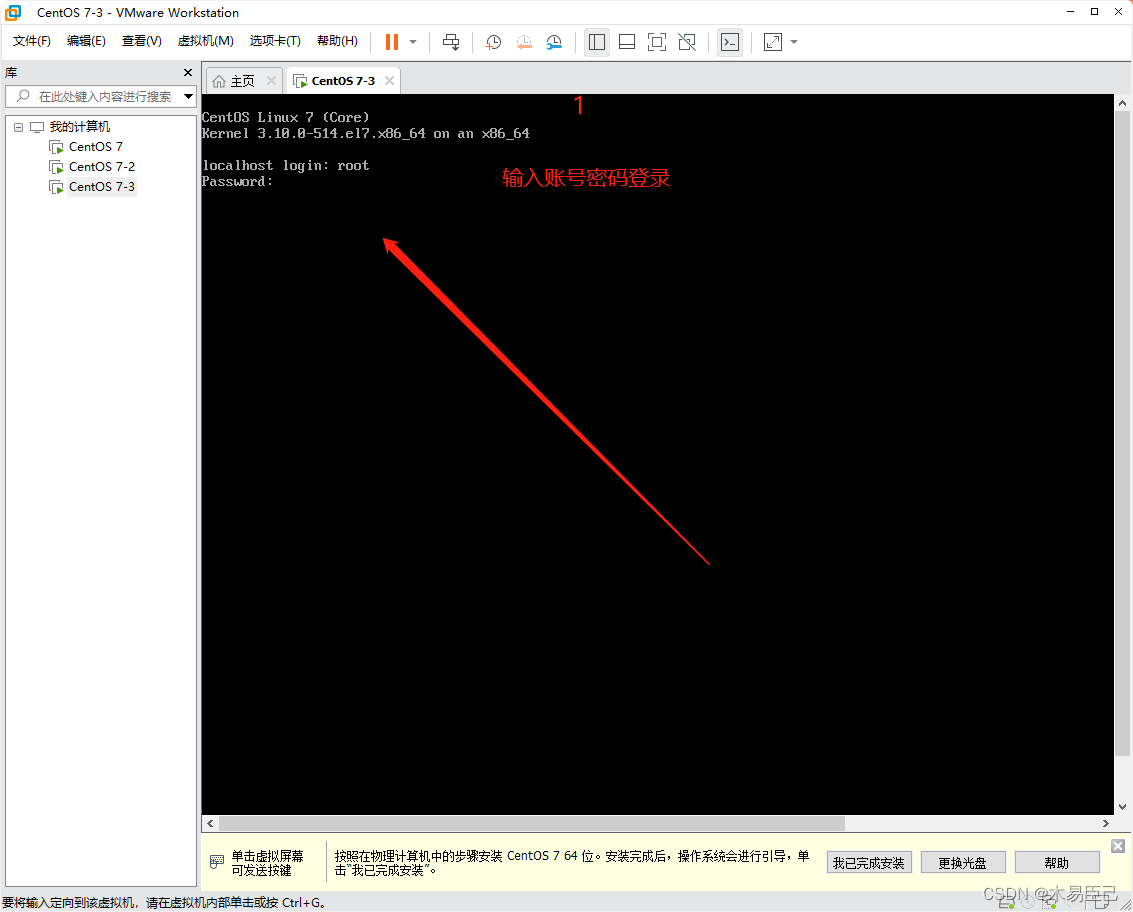Close the 主页 tab

pos(272,81)
